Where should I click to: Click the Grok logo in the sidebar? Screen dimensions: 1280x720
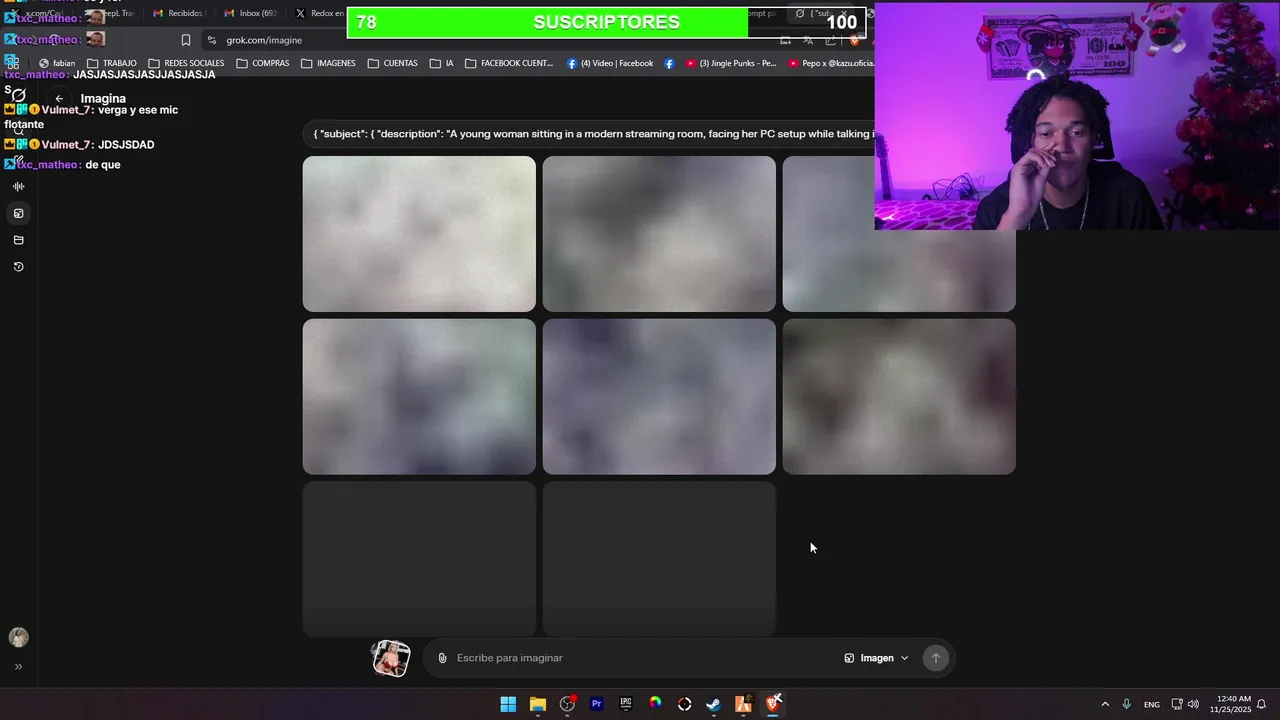coord(18,95)
